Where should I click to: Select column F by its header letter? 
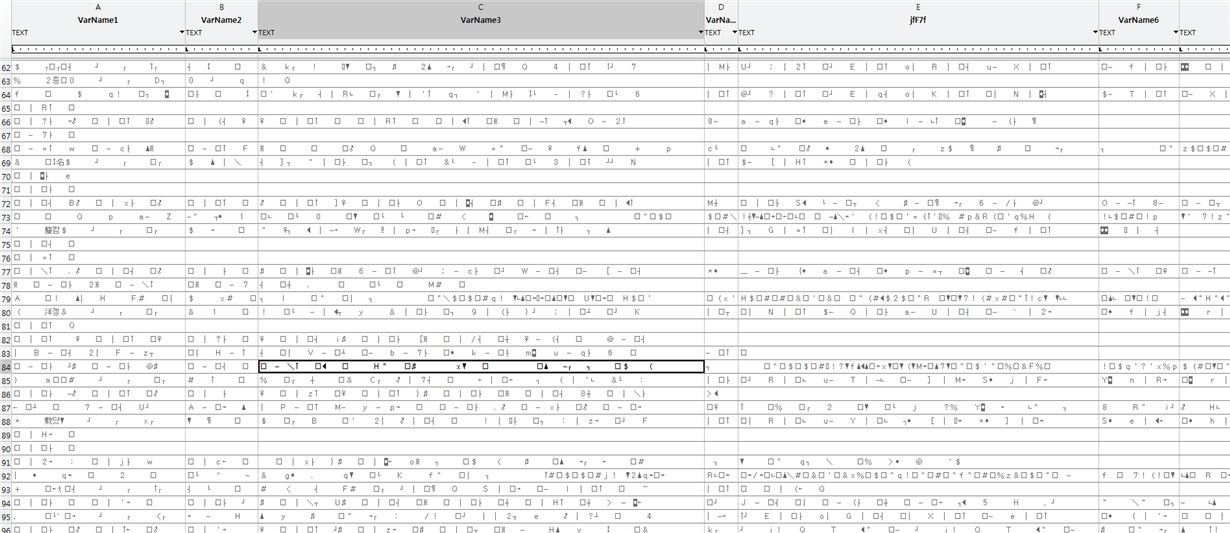coord(1138,7)
